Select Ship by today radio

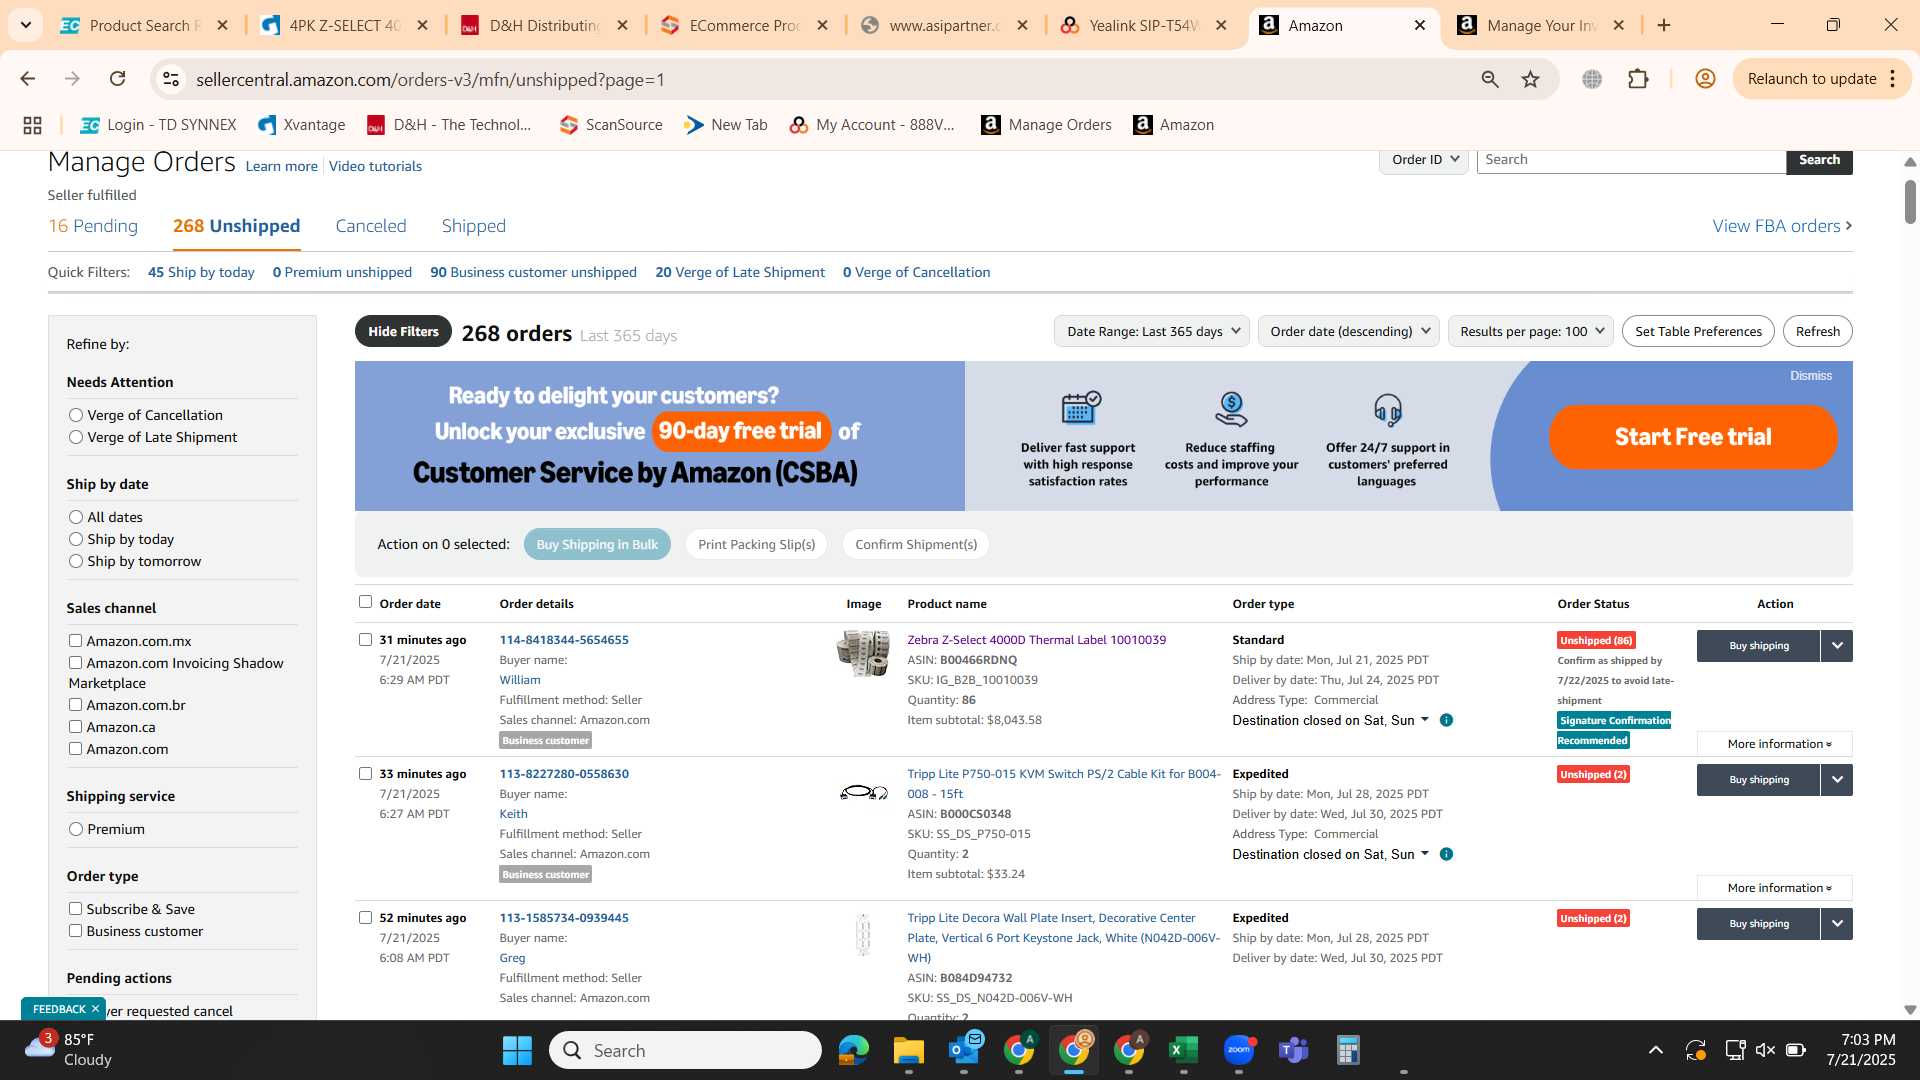click(x=76, y=539)
